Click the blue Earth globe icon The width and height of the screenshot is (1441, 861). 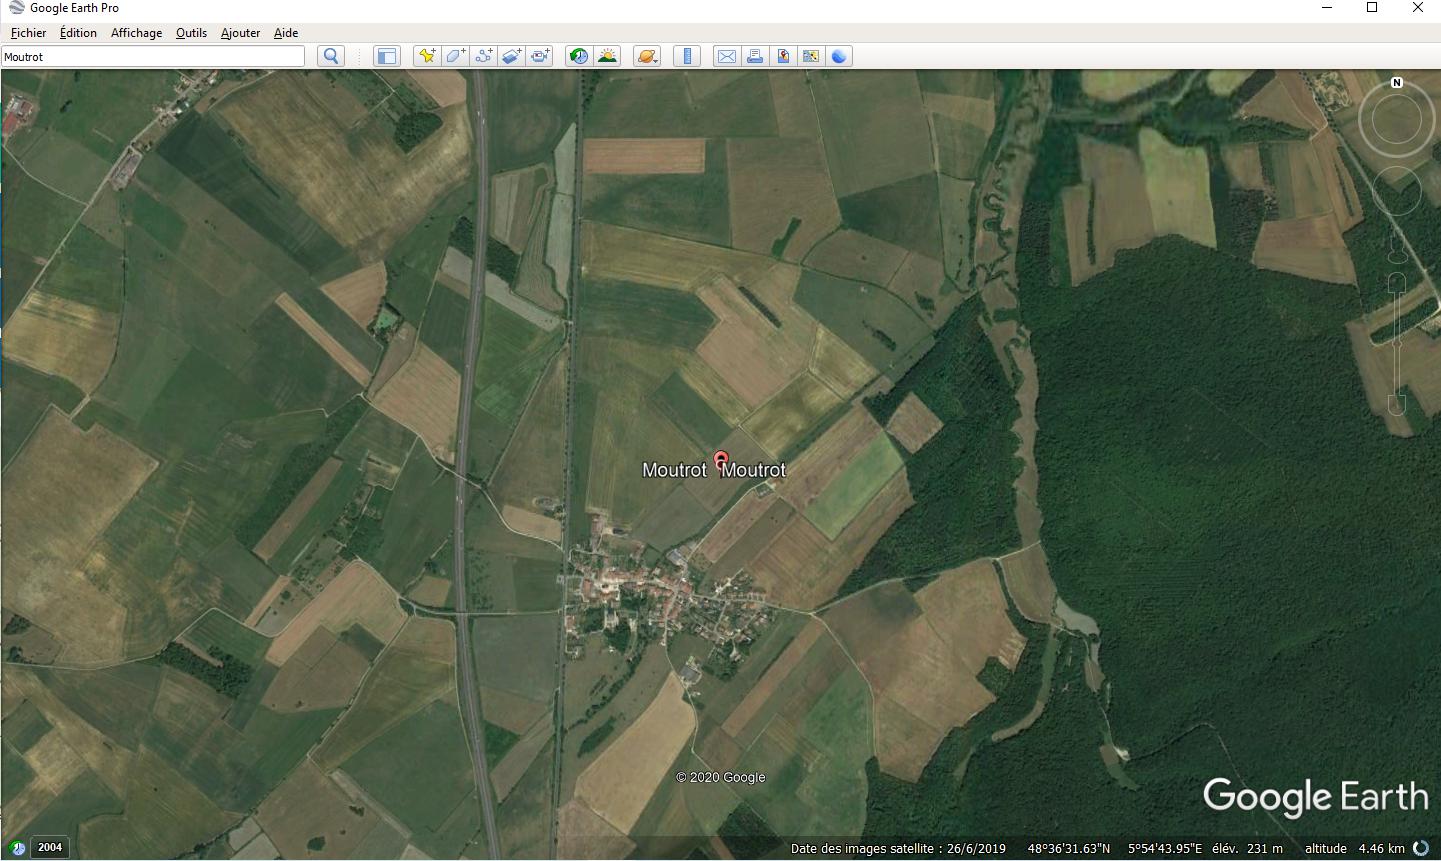(839, 56)
